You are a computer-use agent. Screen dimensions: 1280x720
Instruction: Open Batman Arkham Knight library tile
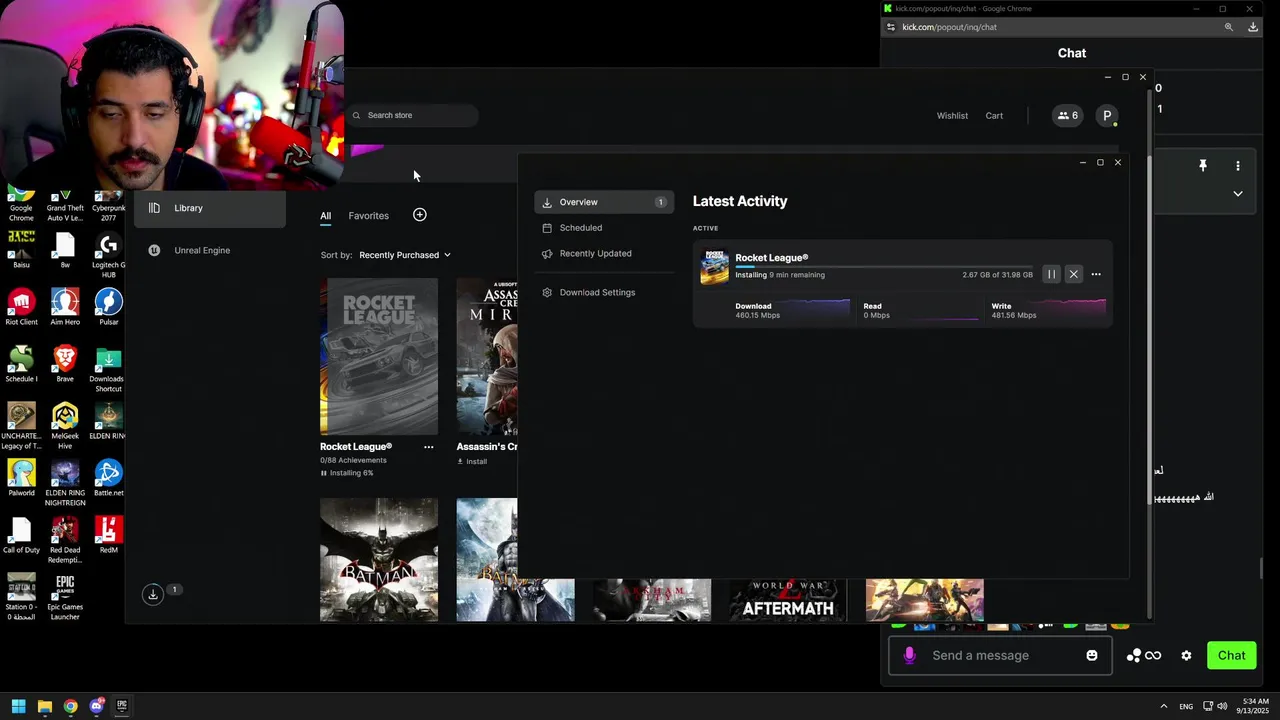[379, 559]
